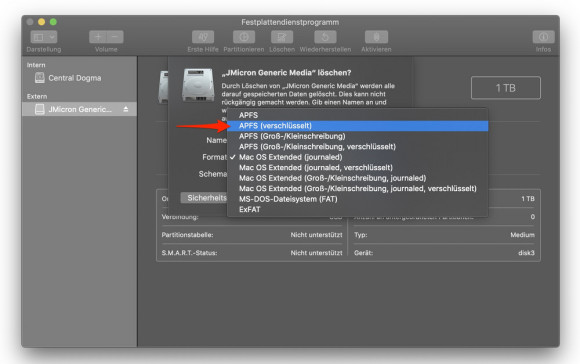Click the 1 TB capacity box
This screenshot has width=580, height=364.
[506, 88]
